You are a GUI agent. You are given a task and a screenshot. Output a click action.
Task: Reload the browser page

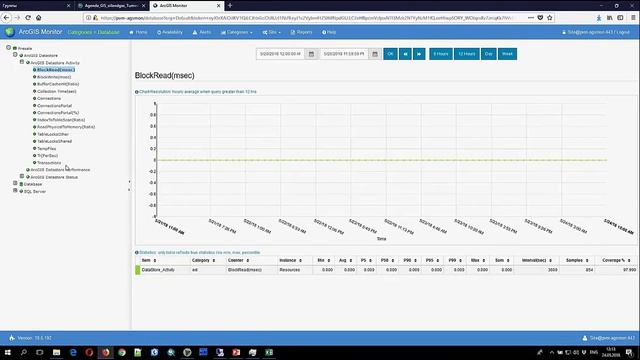click(x=28, y=18)
